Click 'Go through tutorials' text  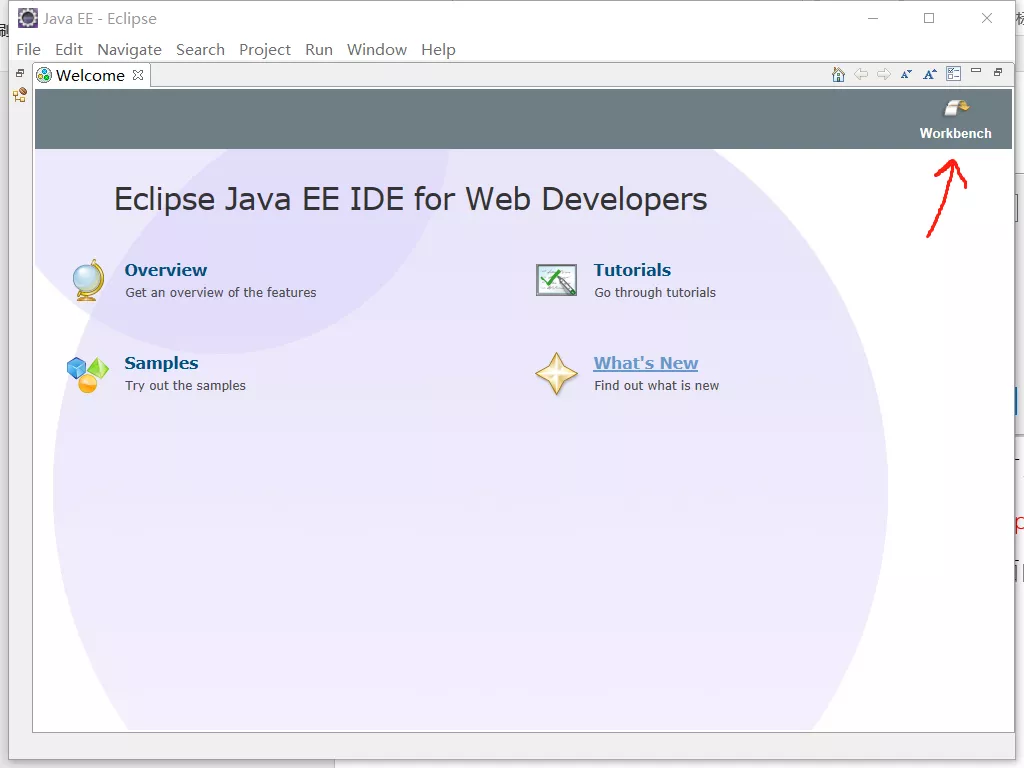pyautogui.click(x=655, y=293)
